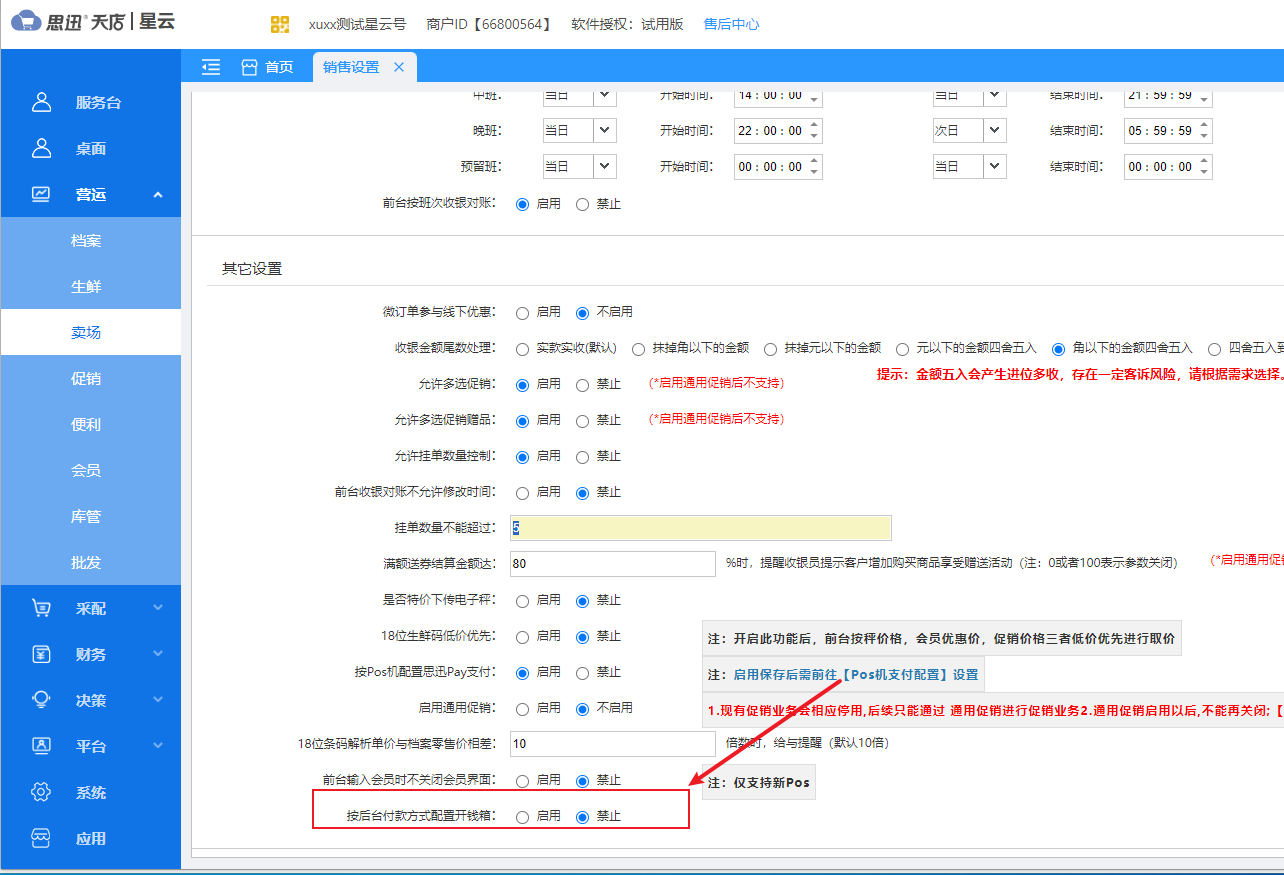Choose 实款实收(默认) rounding option
The width and height of the screenshot is (1284, 875).
(522, 348)
